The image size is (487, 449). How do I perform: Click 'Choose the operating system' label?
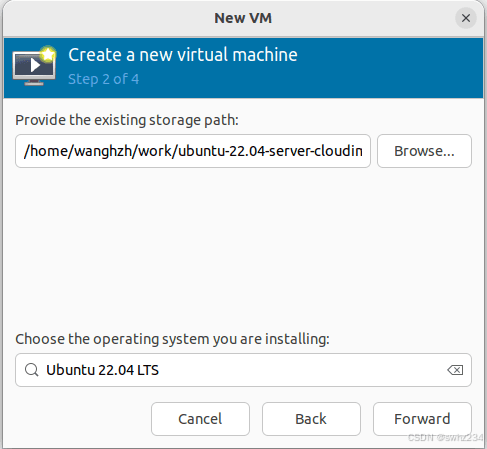tap(172, 339)
